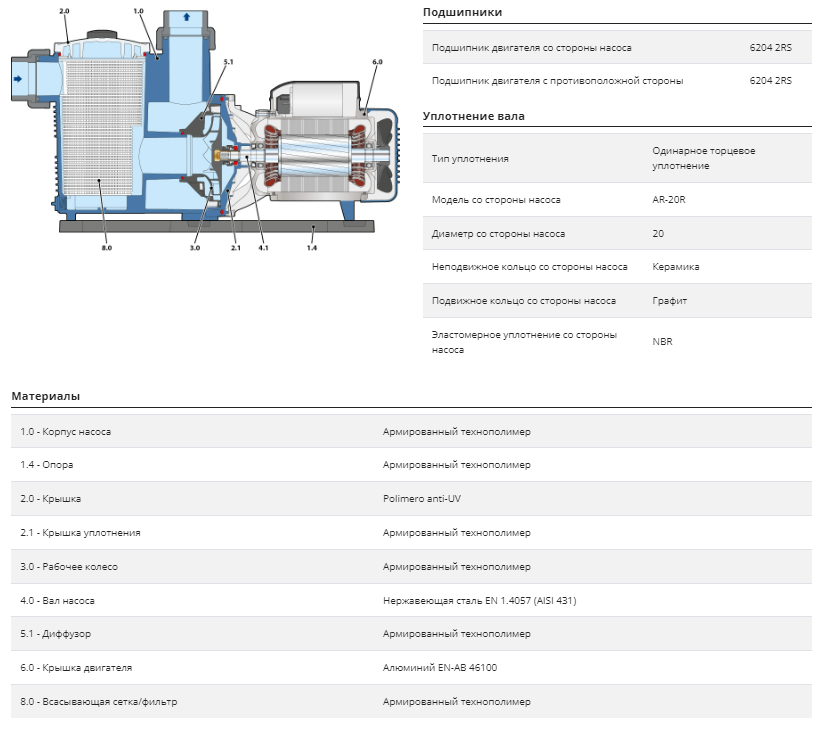Click '2.0 - Крышка' row
Image resolution: width=823 pixels, height=732 pixels.
tap(412, 499)
